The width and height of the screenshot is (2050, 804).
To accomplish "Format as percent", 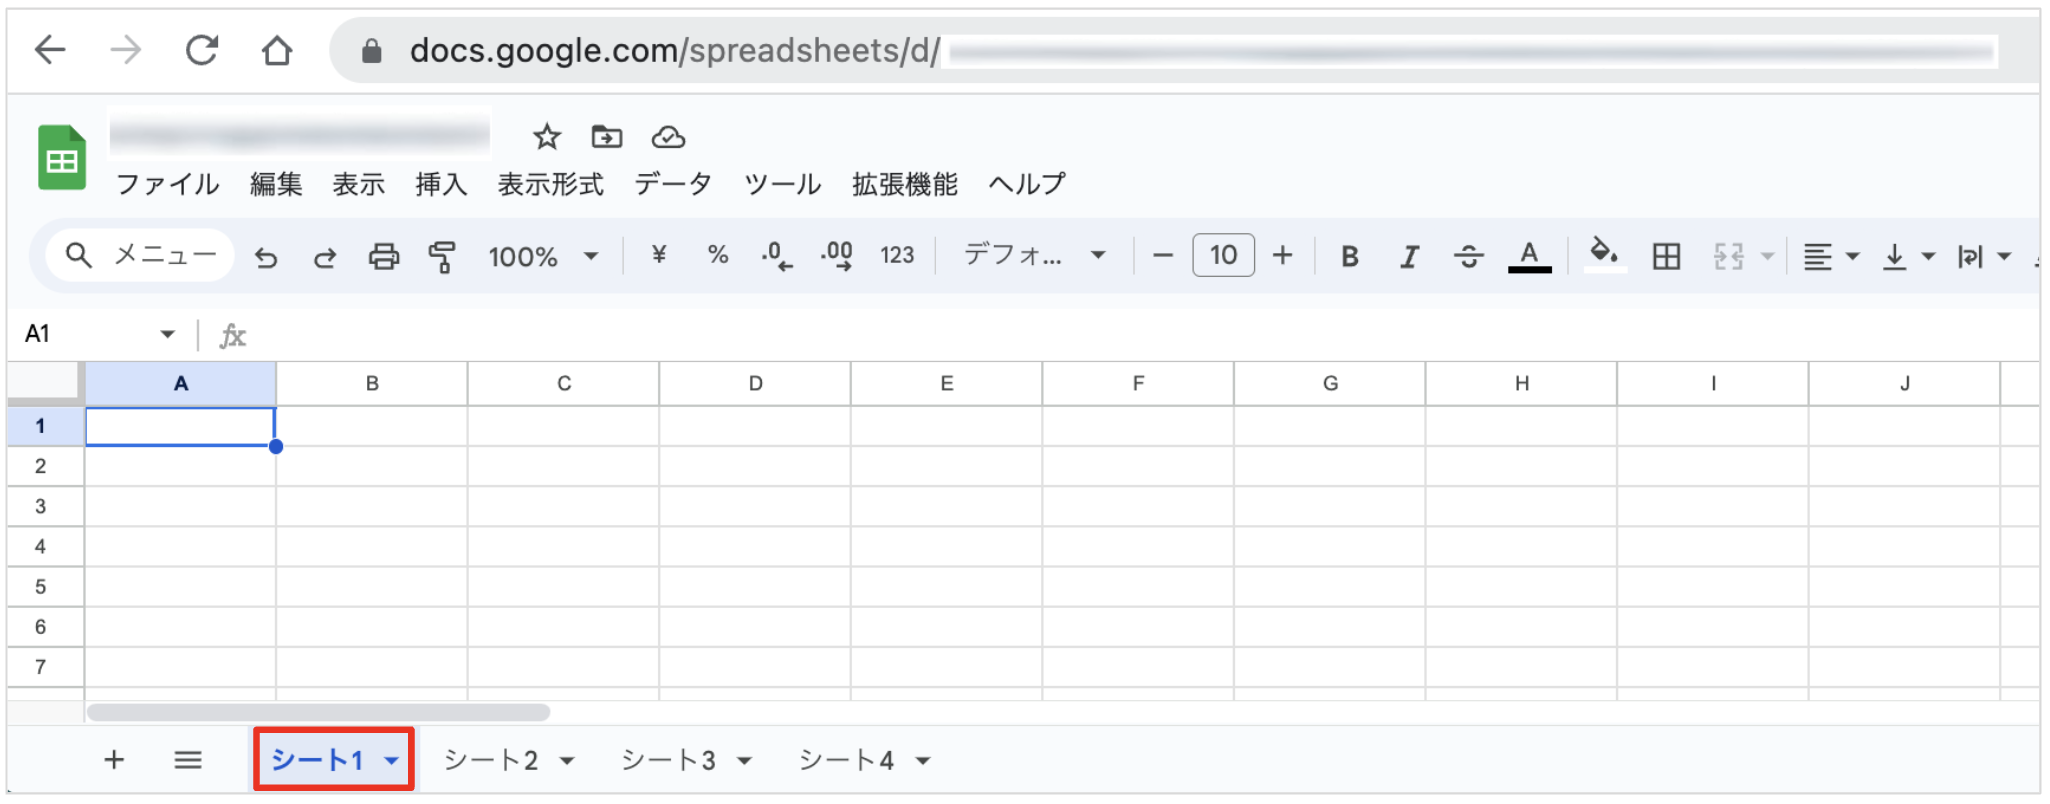I will click(x=717, y=255).
